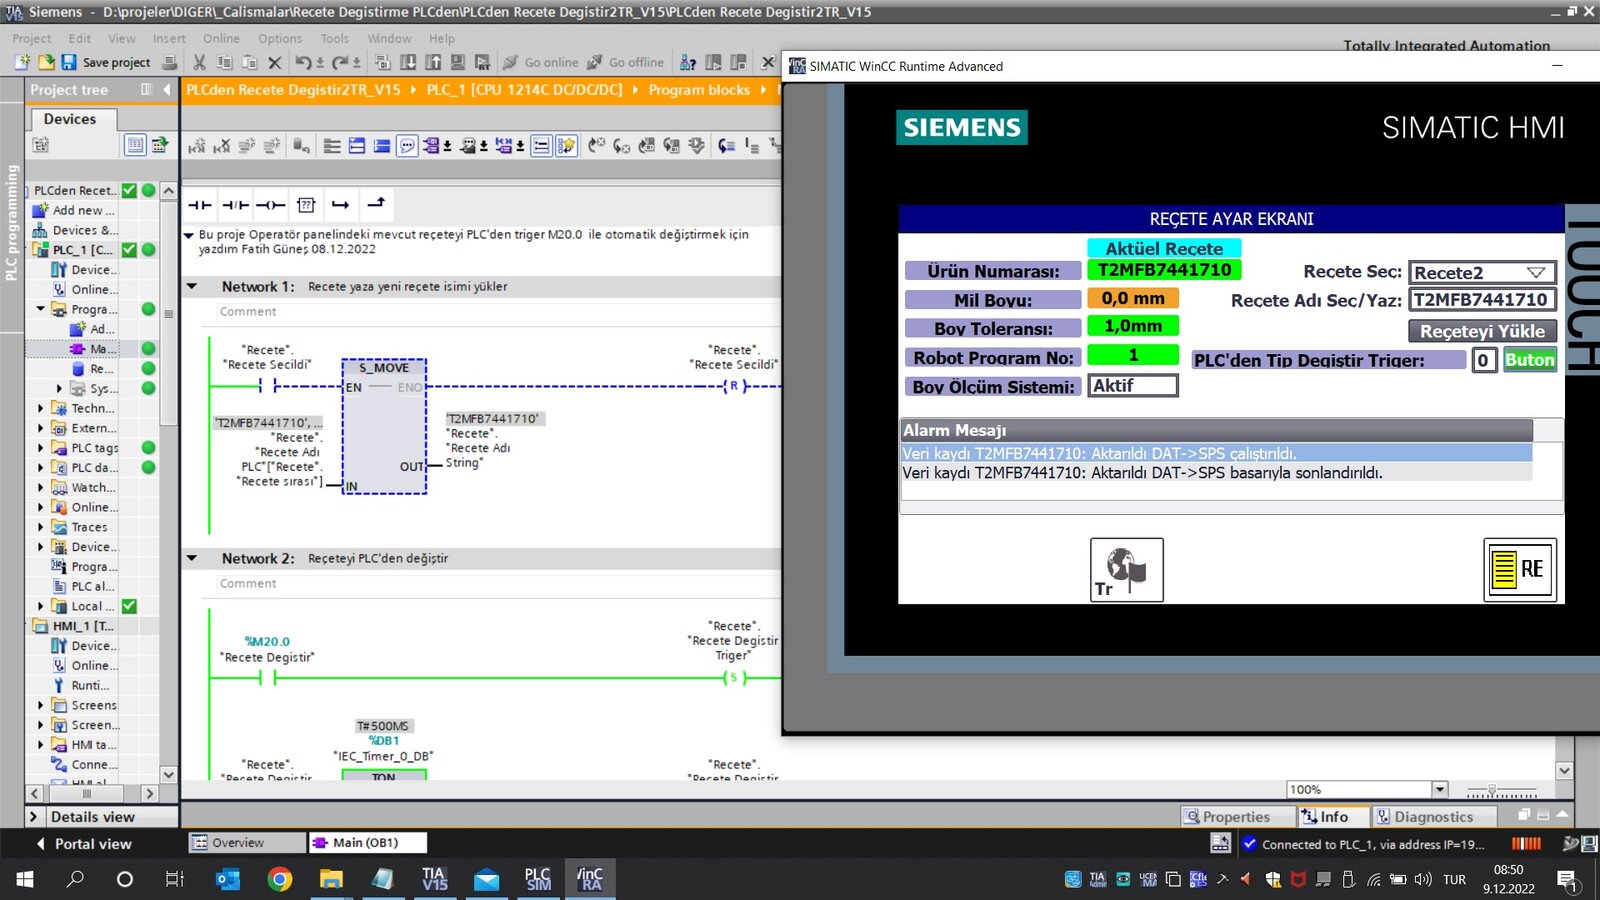
Task: Insert the empty box instruction
Action: point(306,205)
